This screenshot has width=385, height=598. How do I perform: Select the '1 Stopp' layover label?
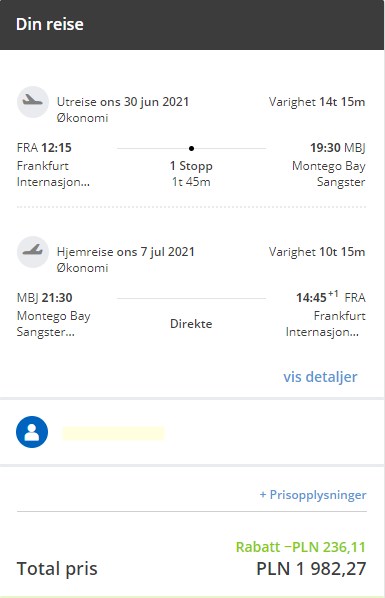point(191,166)
